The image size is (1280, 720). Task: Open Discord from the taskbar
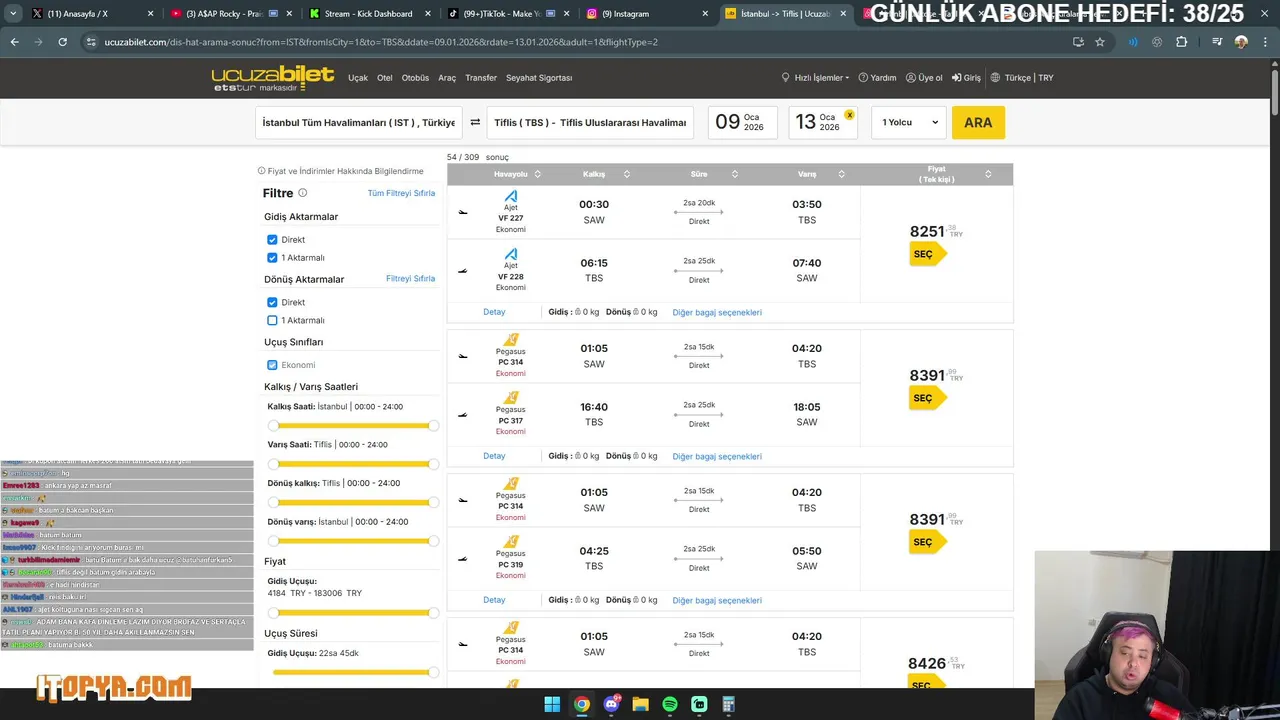point(611,704)
